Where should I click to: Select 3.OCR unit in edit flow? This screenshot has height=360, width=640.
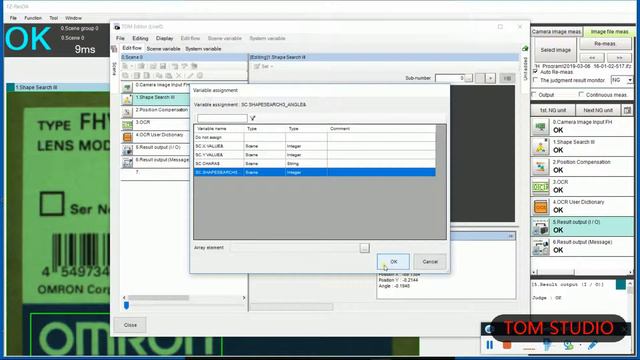(x=156, y=124)
